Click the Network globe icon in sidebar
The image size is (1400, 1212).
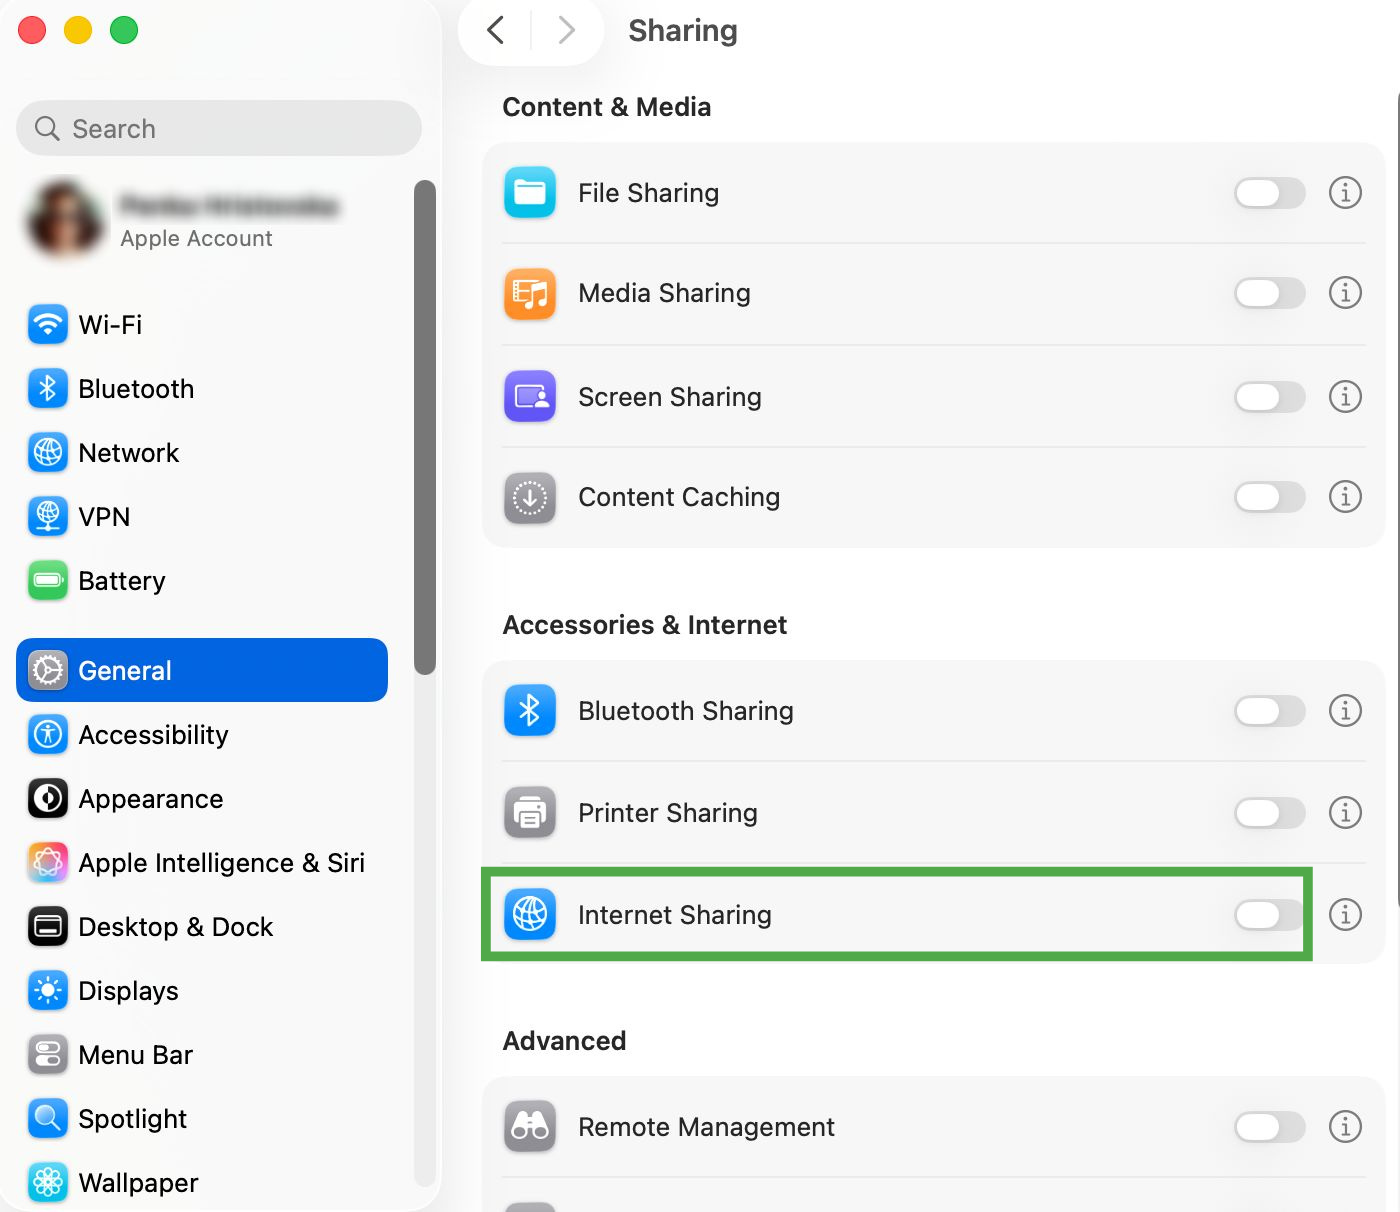point(48,452)
